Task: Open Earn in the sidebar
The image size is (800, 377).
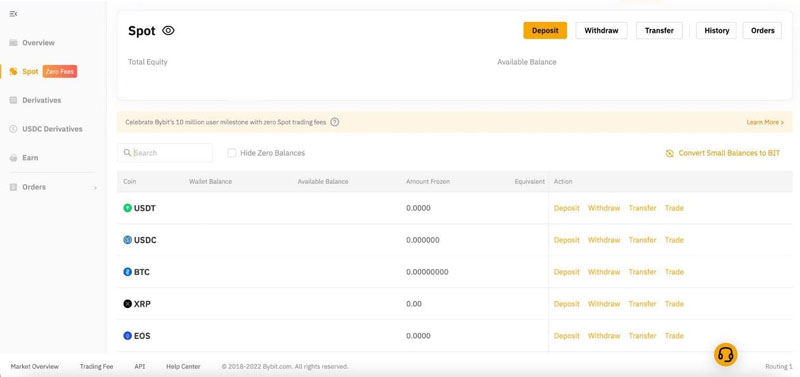Action: (x=30, y=158)
